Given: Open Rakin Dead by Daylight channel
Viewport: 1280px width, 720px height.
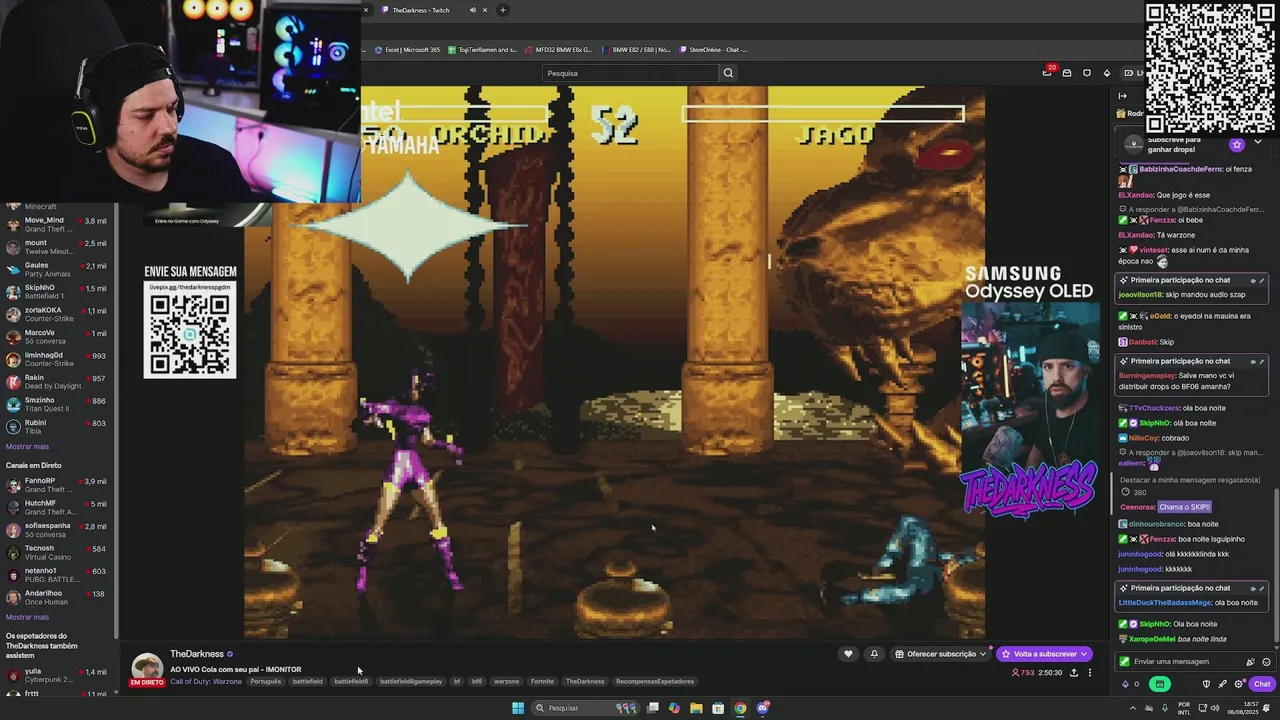Looking at the screenshot, I should [57, 381].
